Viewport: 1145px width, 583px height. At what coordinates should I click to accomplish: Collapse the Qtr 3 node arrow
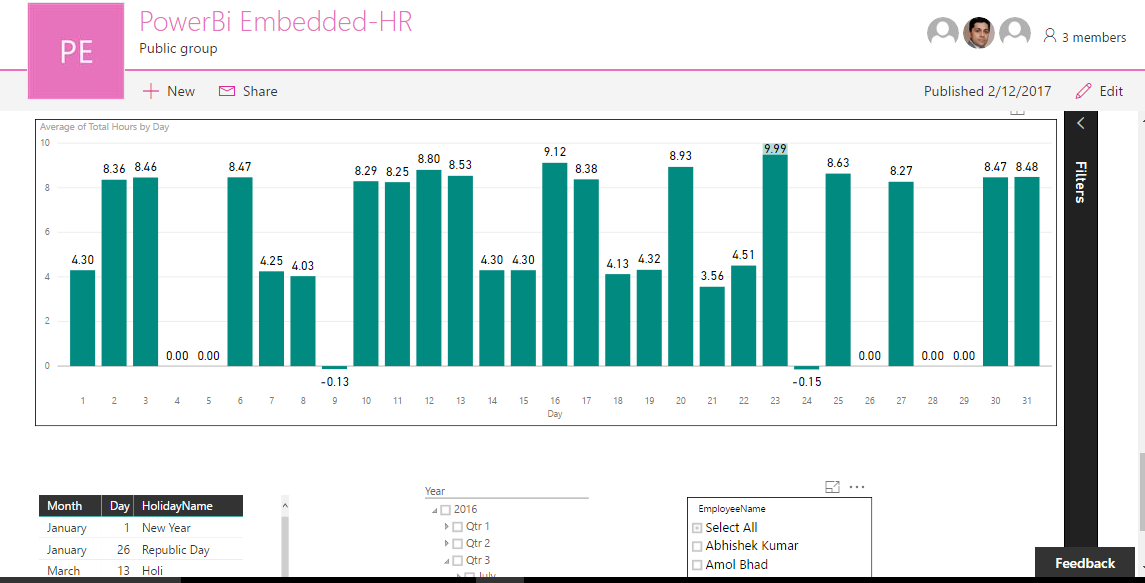pyautogui.click(x=446, y=561)
